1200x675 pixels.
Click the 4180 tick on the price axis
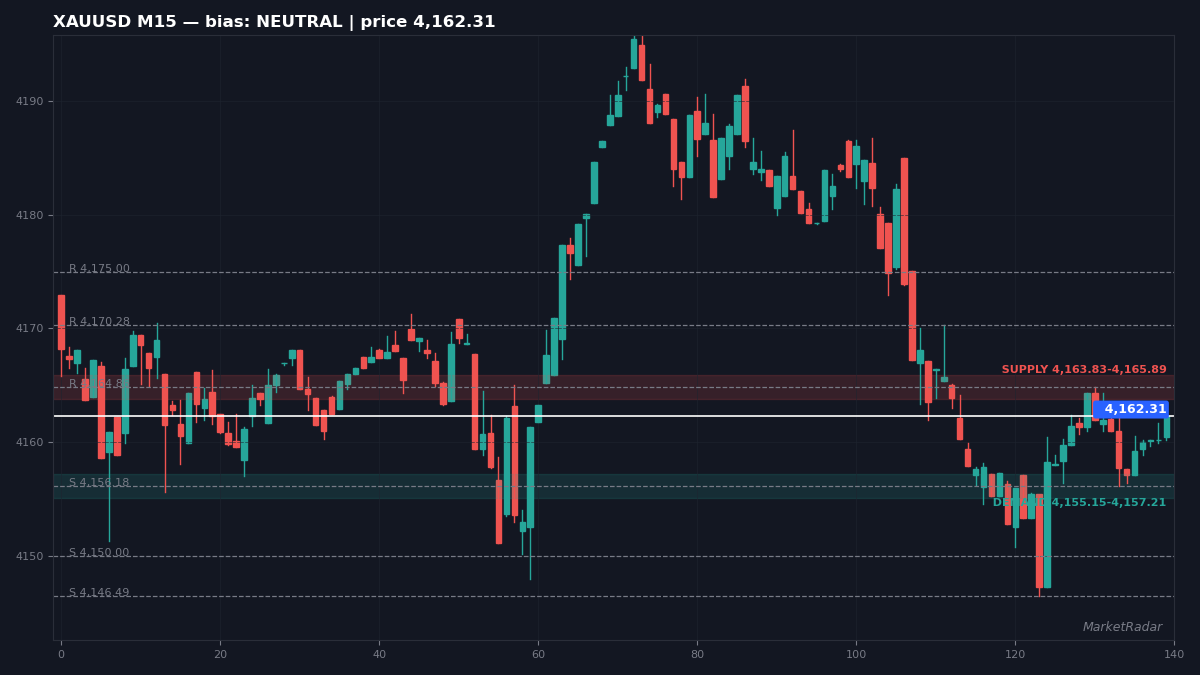29,216
